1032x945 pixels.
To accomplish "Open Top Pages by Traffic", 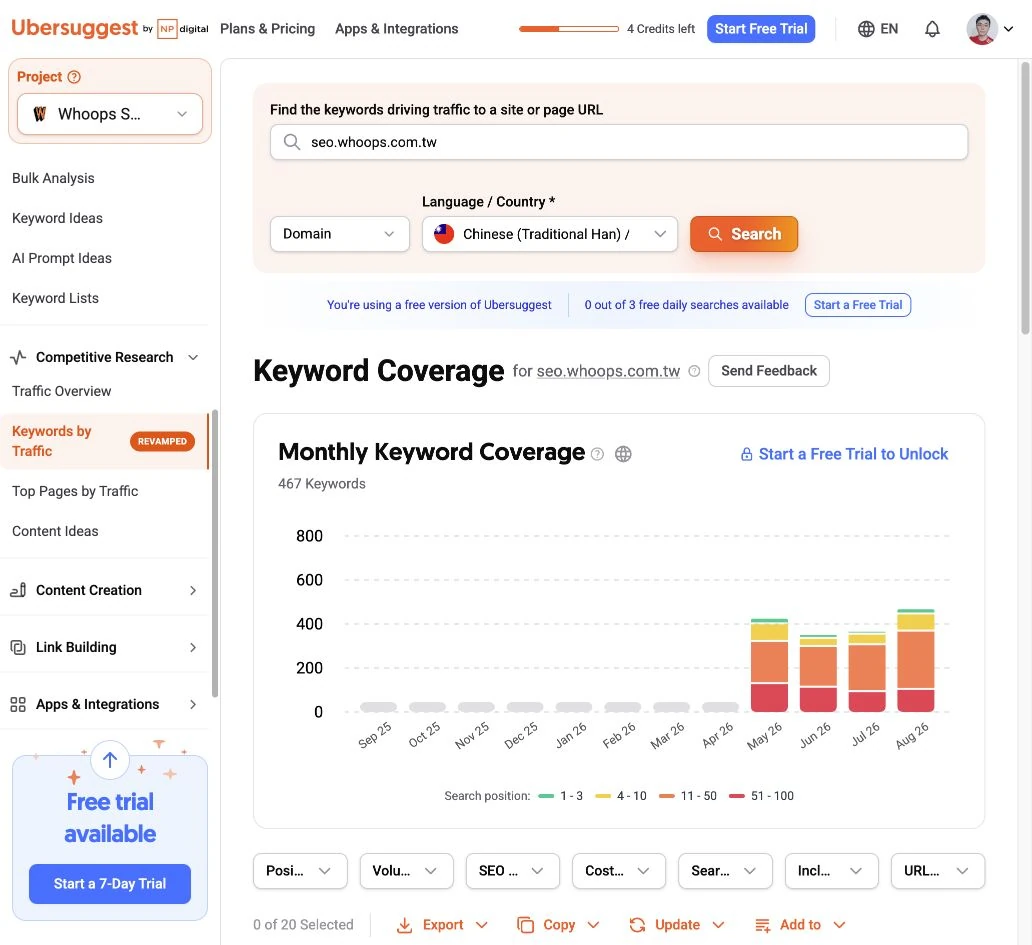I will pos(75,492).
